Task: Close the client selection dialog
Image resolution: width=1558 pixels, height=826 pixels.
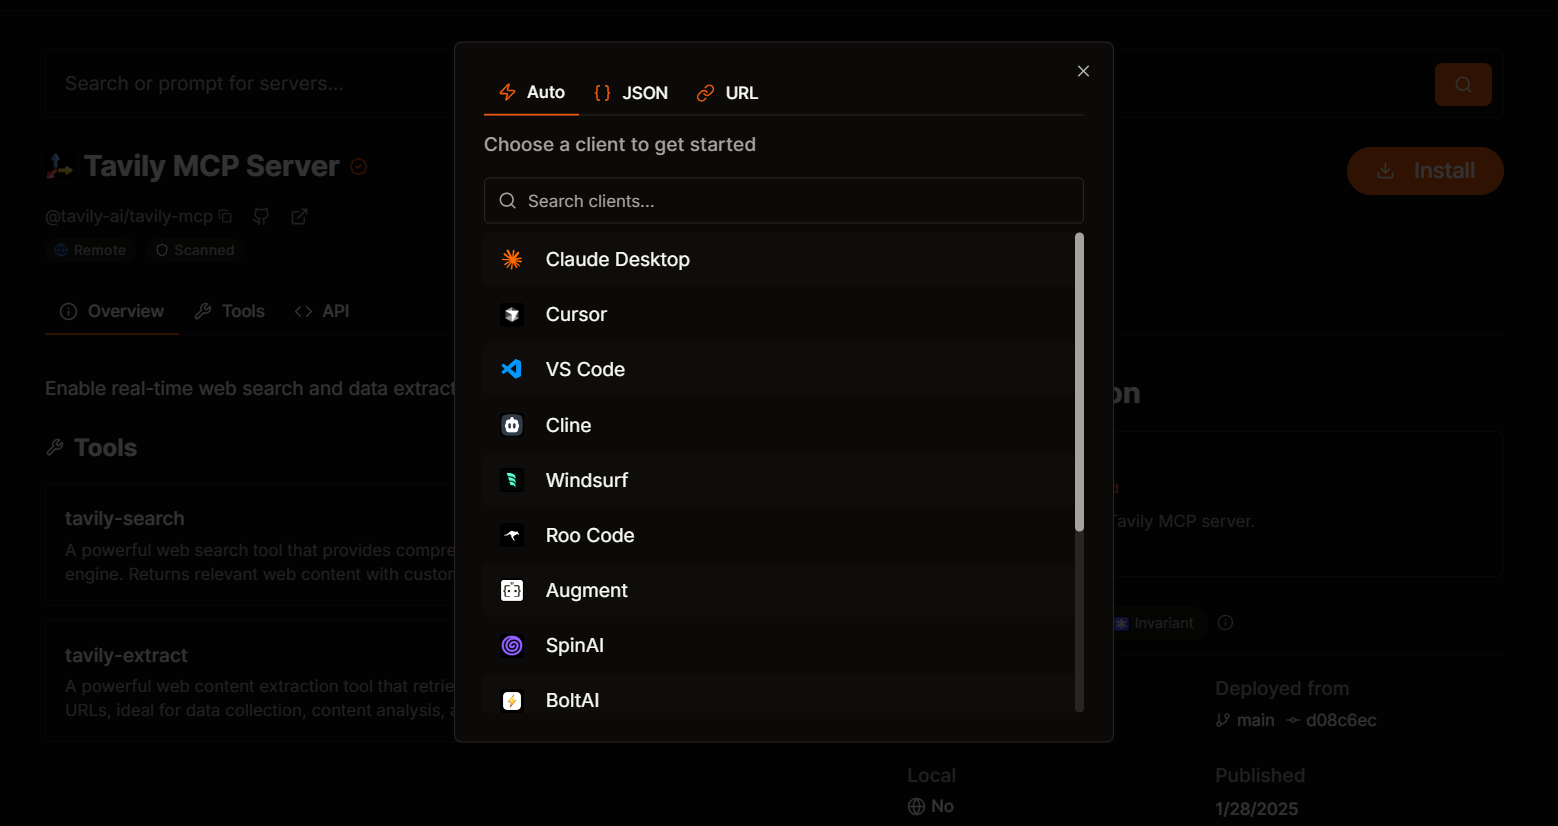Action: click(x=1083, y=71)
